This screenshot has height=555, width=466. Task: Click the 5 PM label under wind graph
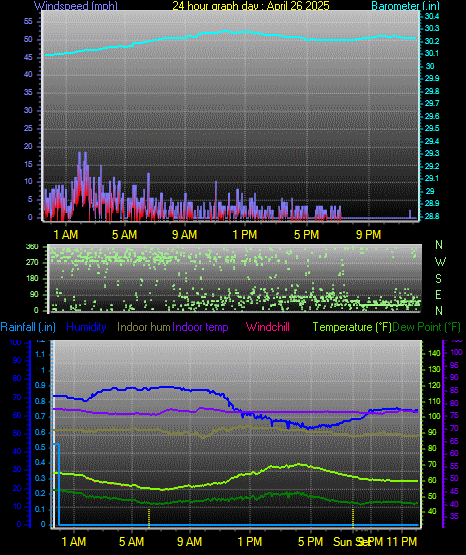click(306, 235)
